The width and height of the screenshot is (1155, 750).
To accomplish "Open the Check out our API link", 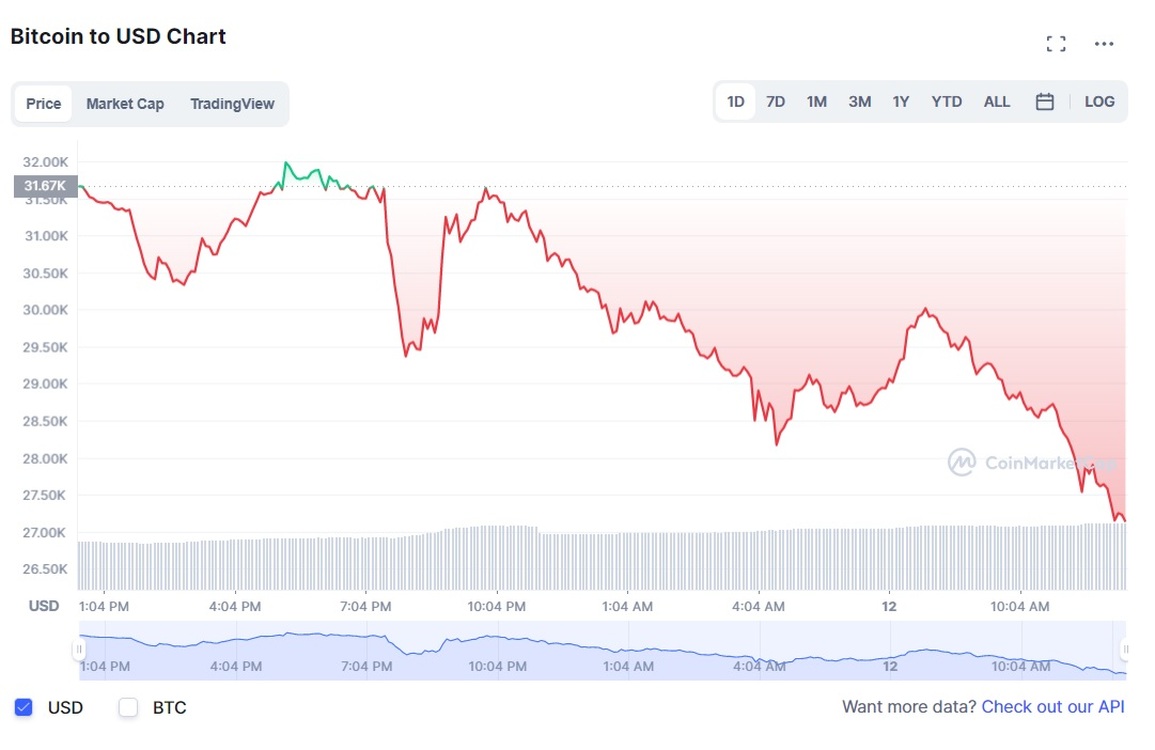I will [x=1053, y=707].
